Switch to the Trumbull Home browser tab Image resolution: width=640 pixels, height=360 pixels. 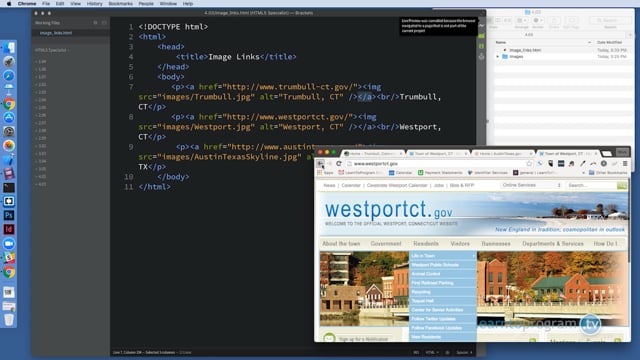[x=372, y=153]
